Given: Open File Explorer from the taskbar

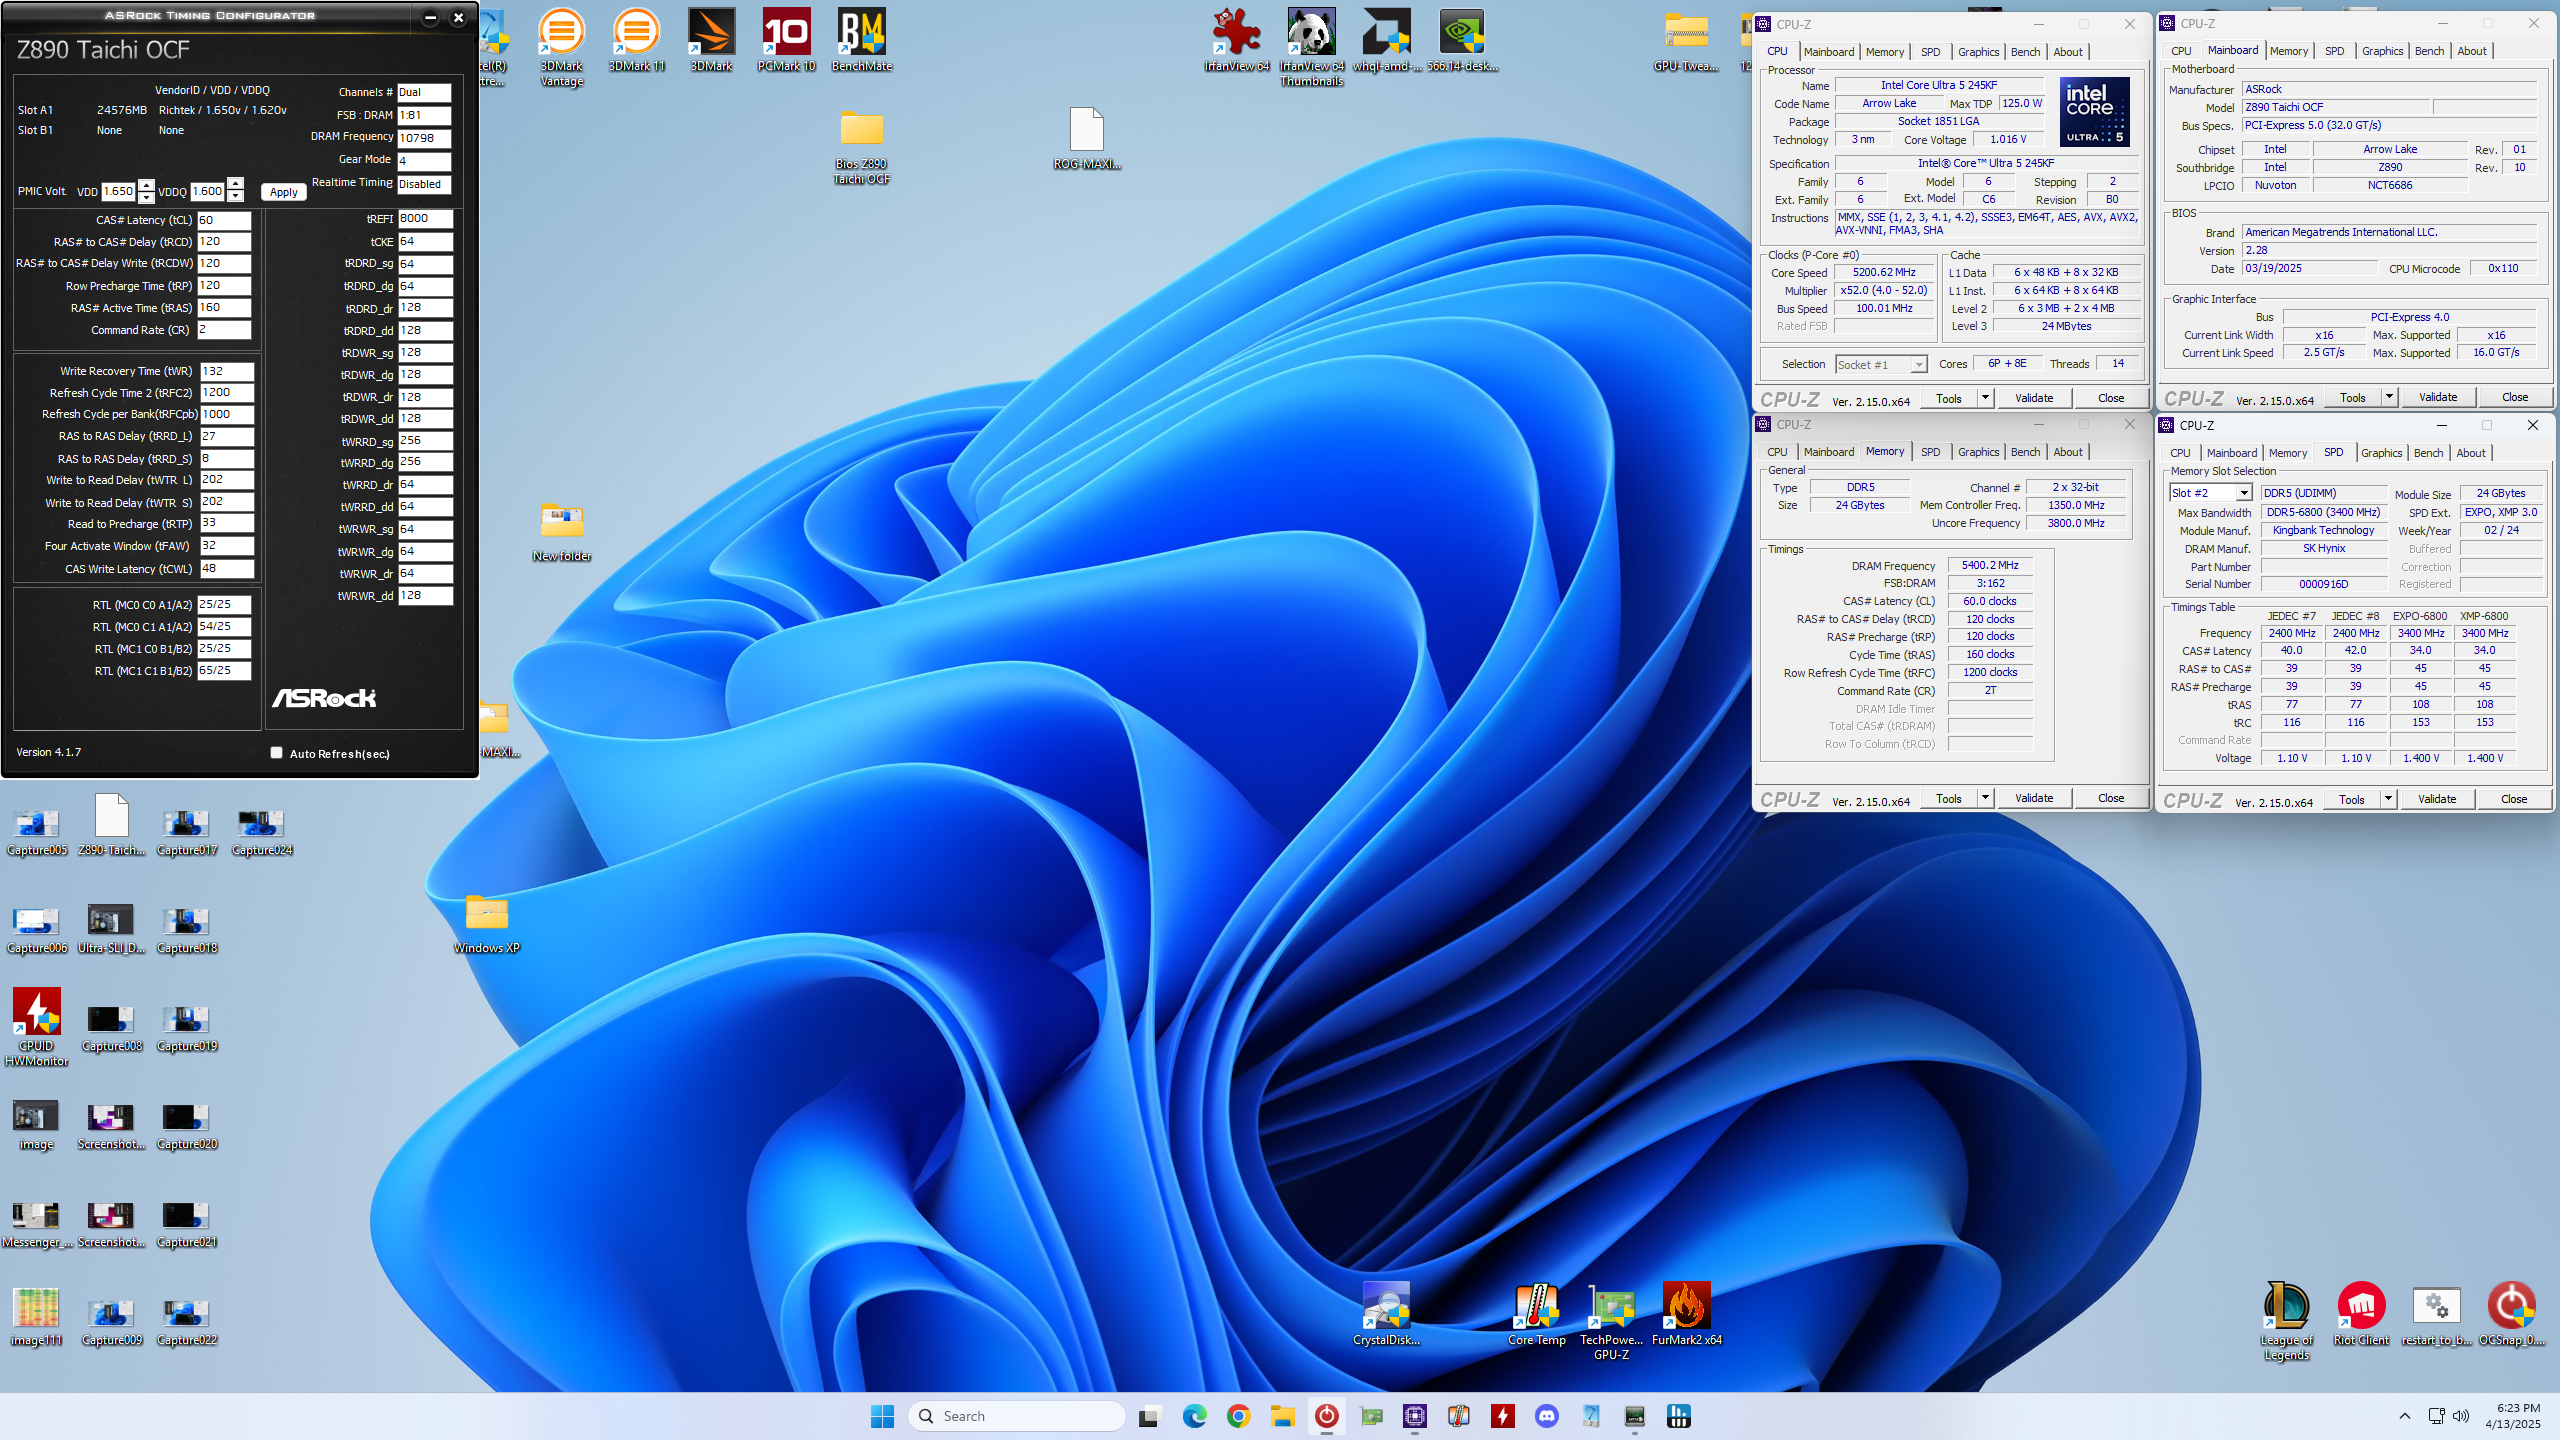Looking at the screenshot, I should click(1283, 1416).
